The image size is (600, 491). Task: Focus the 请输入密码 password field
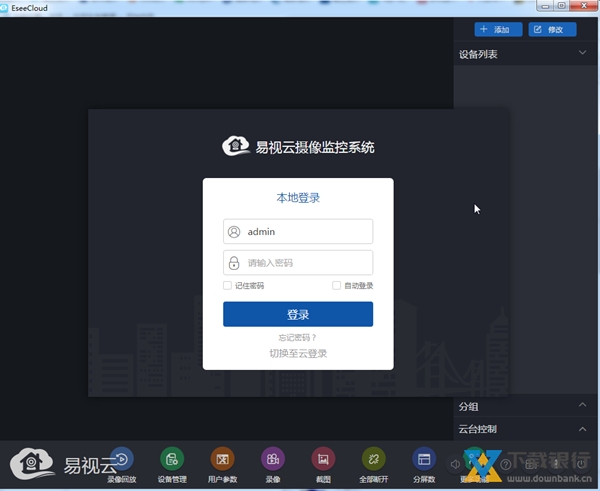(x=298, y=263)
